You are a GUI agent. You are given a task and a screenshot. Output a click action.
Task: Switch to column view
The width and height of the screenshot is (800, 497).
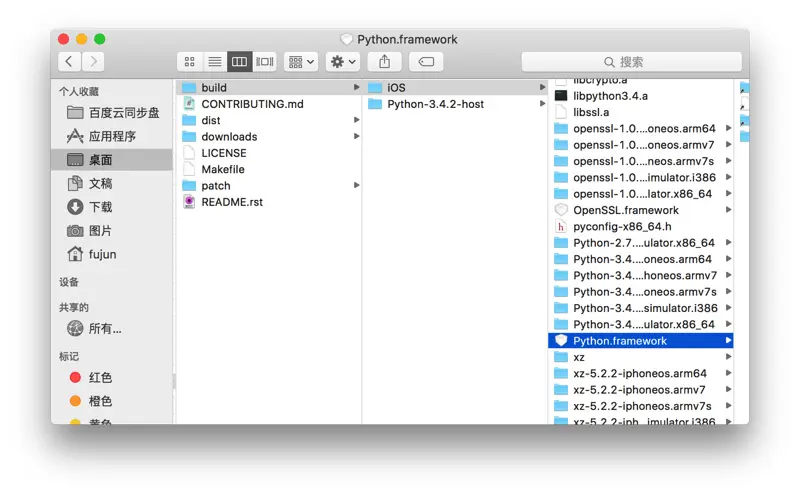[239, 62]
